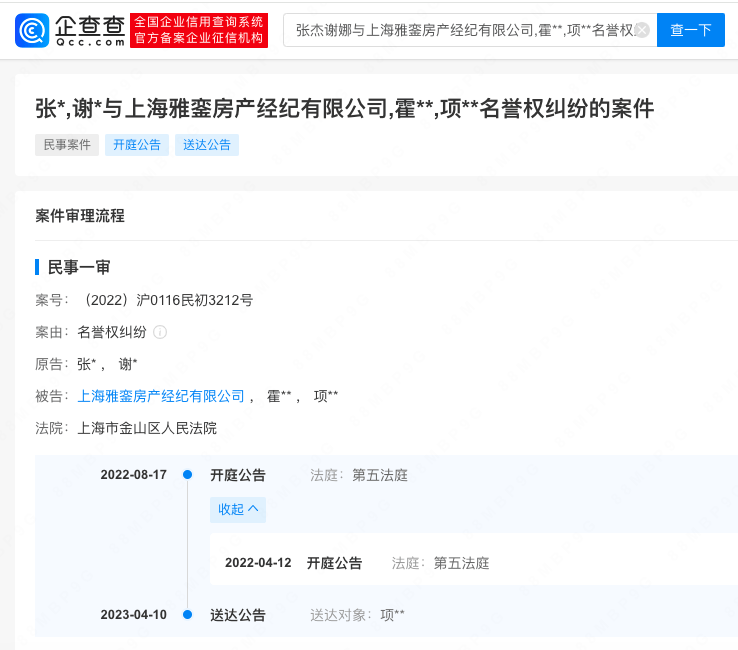Open 上海雅銮房产经纪有限公司 company link
738x650 pixels.
point(161,396)
